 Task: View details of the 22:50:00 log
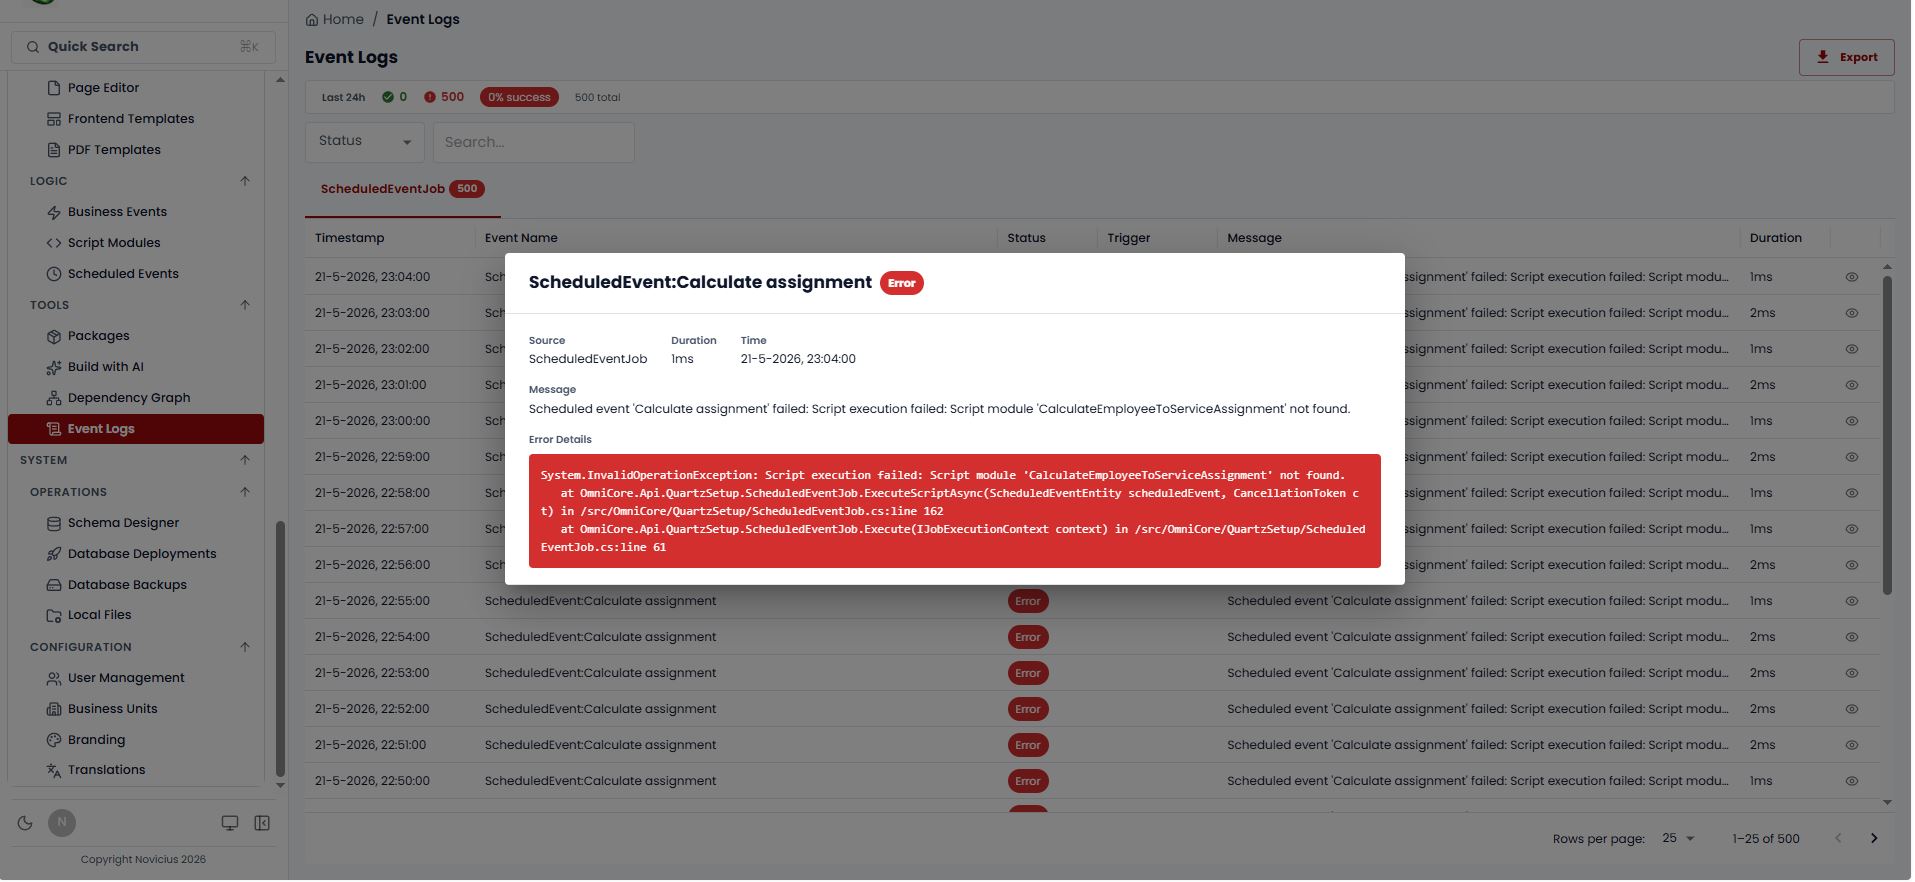[x=1852, y=781]
